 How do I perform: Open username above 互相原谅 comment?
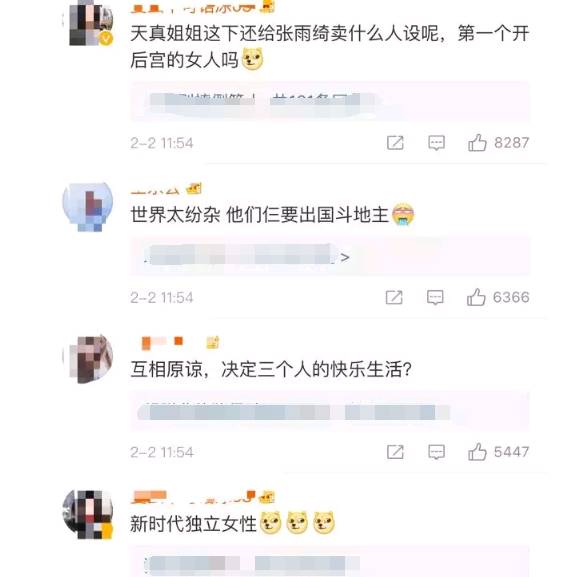pyautogui.click(x=162, y=342)
